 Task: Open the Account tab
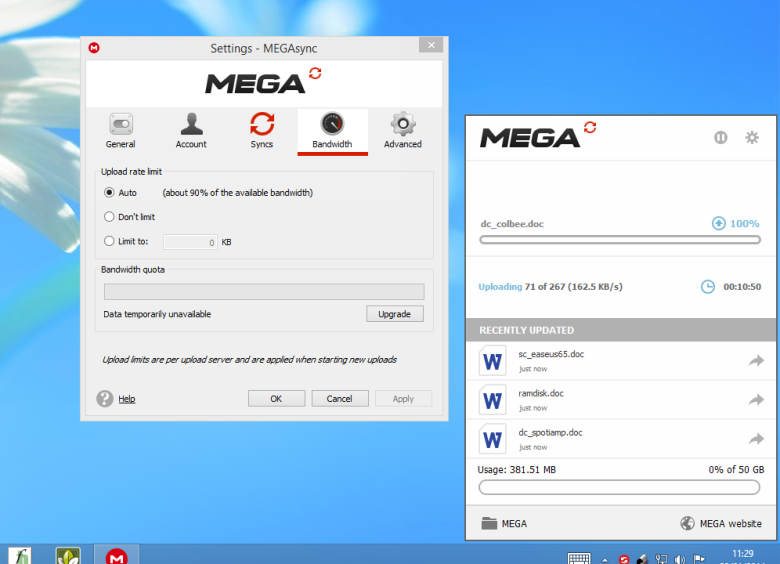(x=191, y=131)
